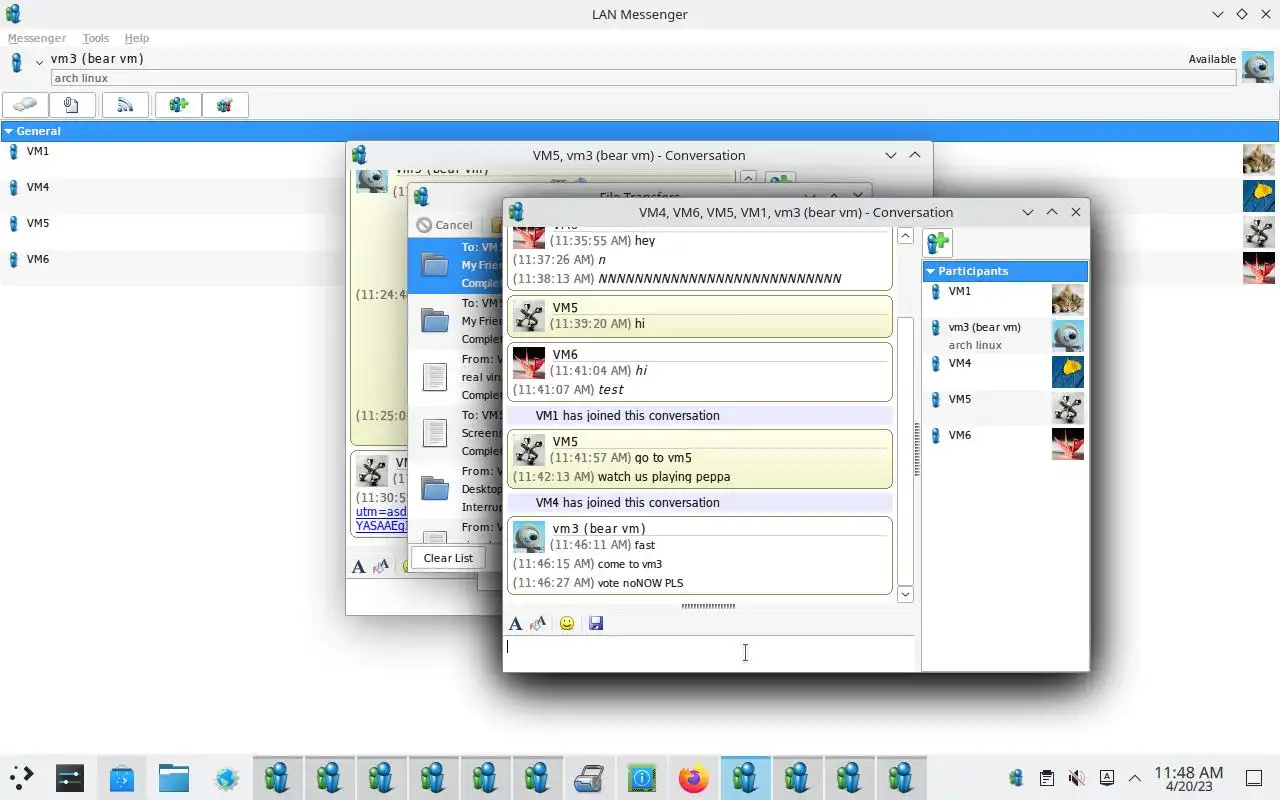Open System Settings from the taskbar
The width and height of the screenshot is (1280, 800).
(70, 778)
